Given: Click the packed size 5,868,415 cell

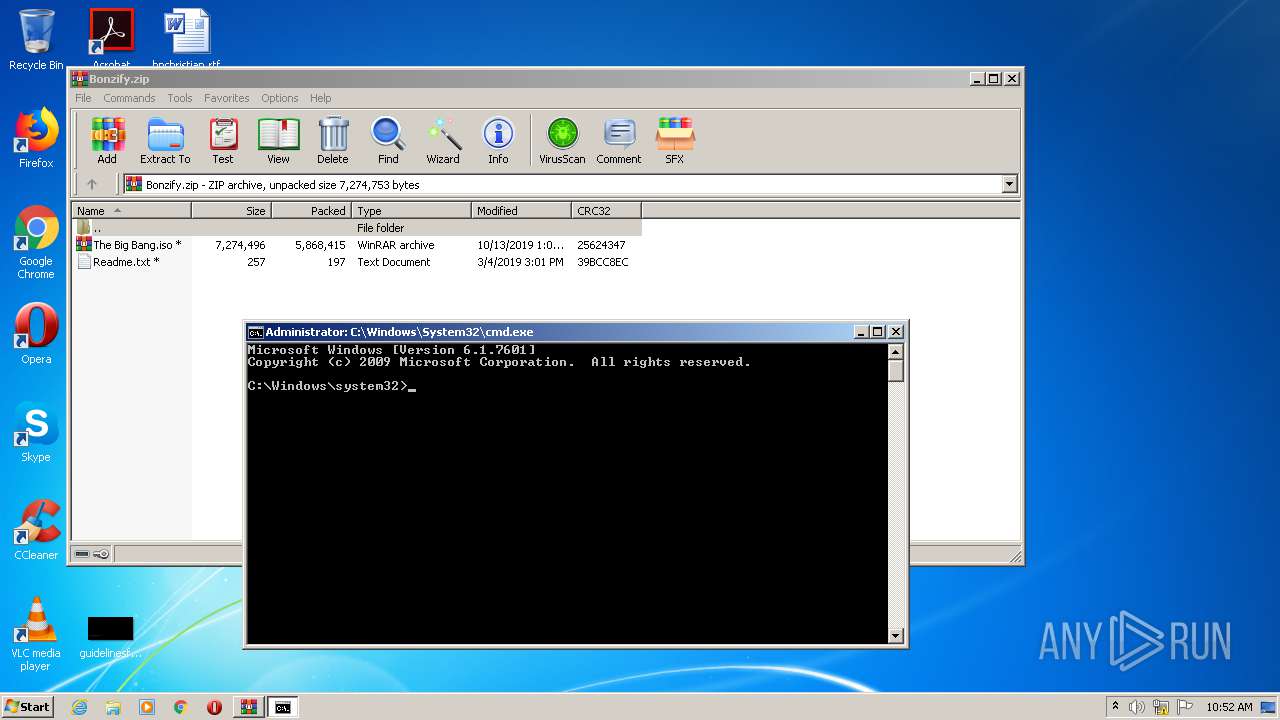Looking at the screenshot, I should coord(320,245).
